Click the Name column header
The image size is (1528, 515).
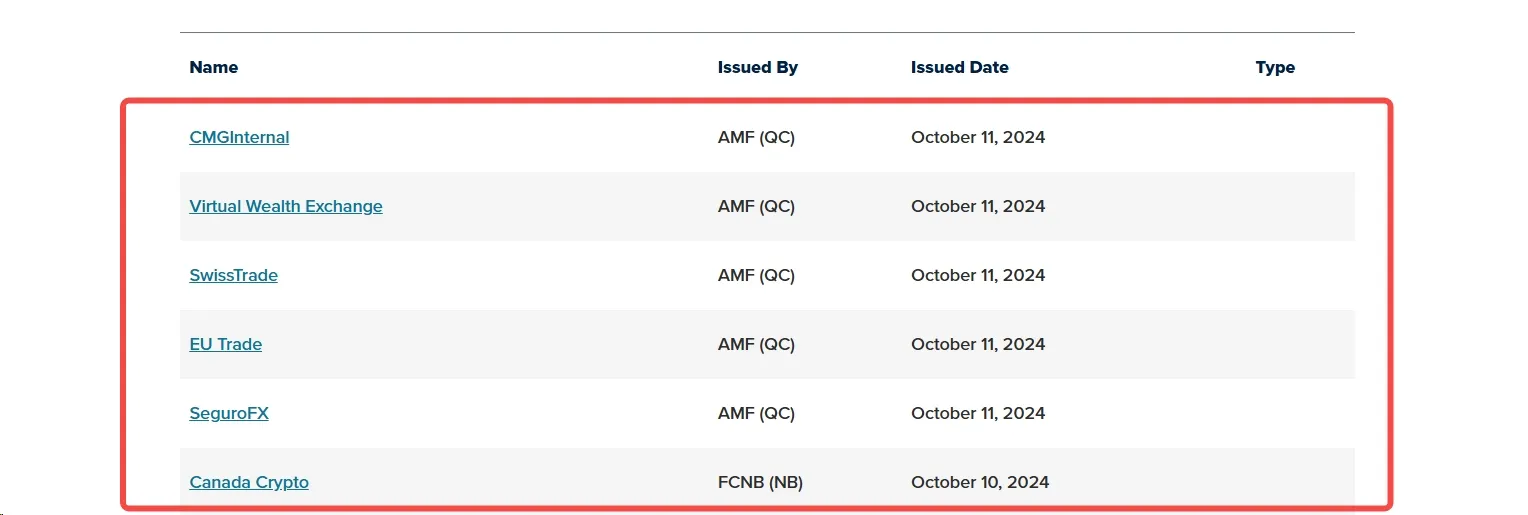pyautogui.click(x=213, y=67)
